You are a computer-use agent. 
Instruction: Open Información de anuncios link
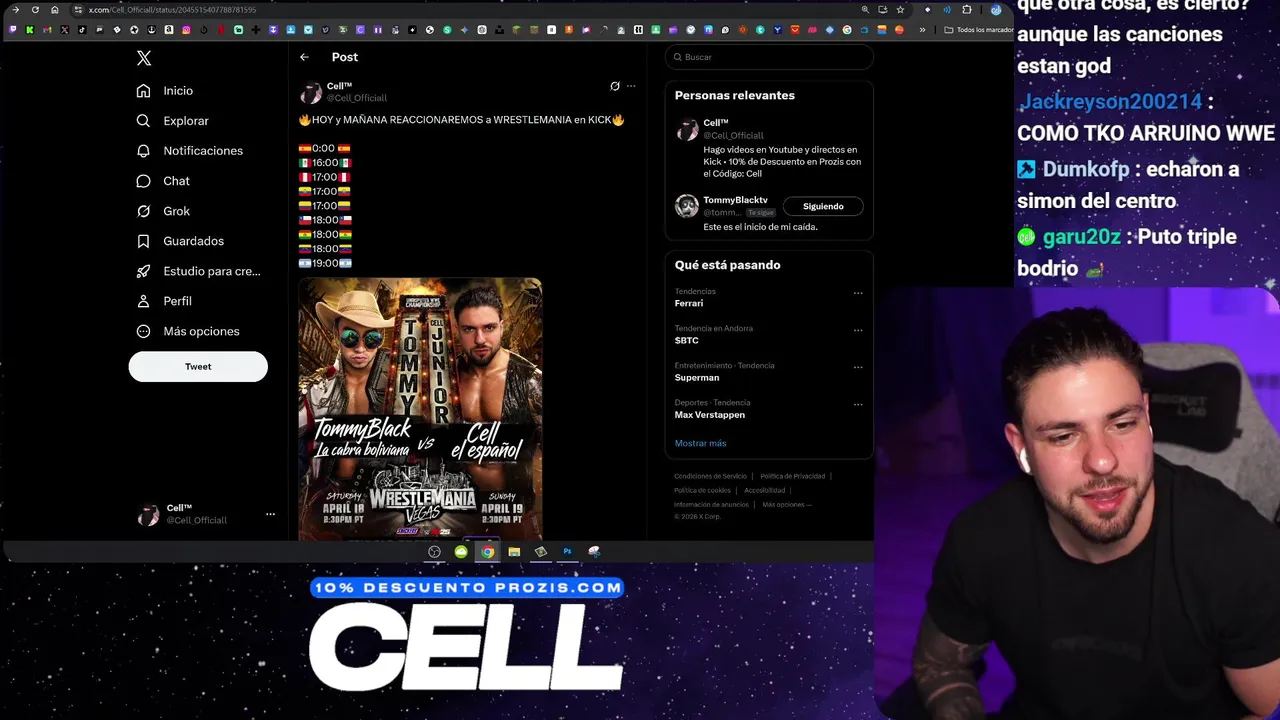click(712, 504)
